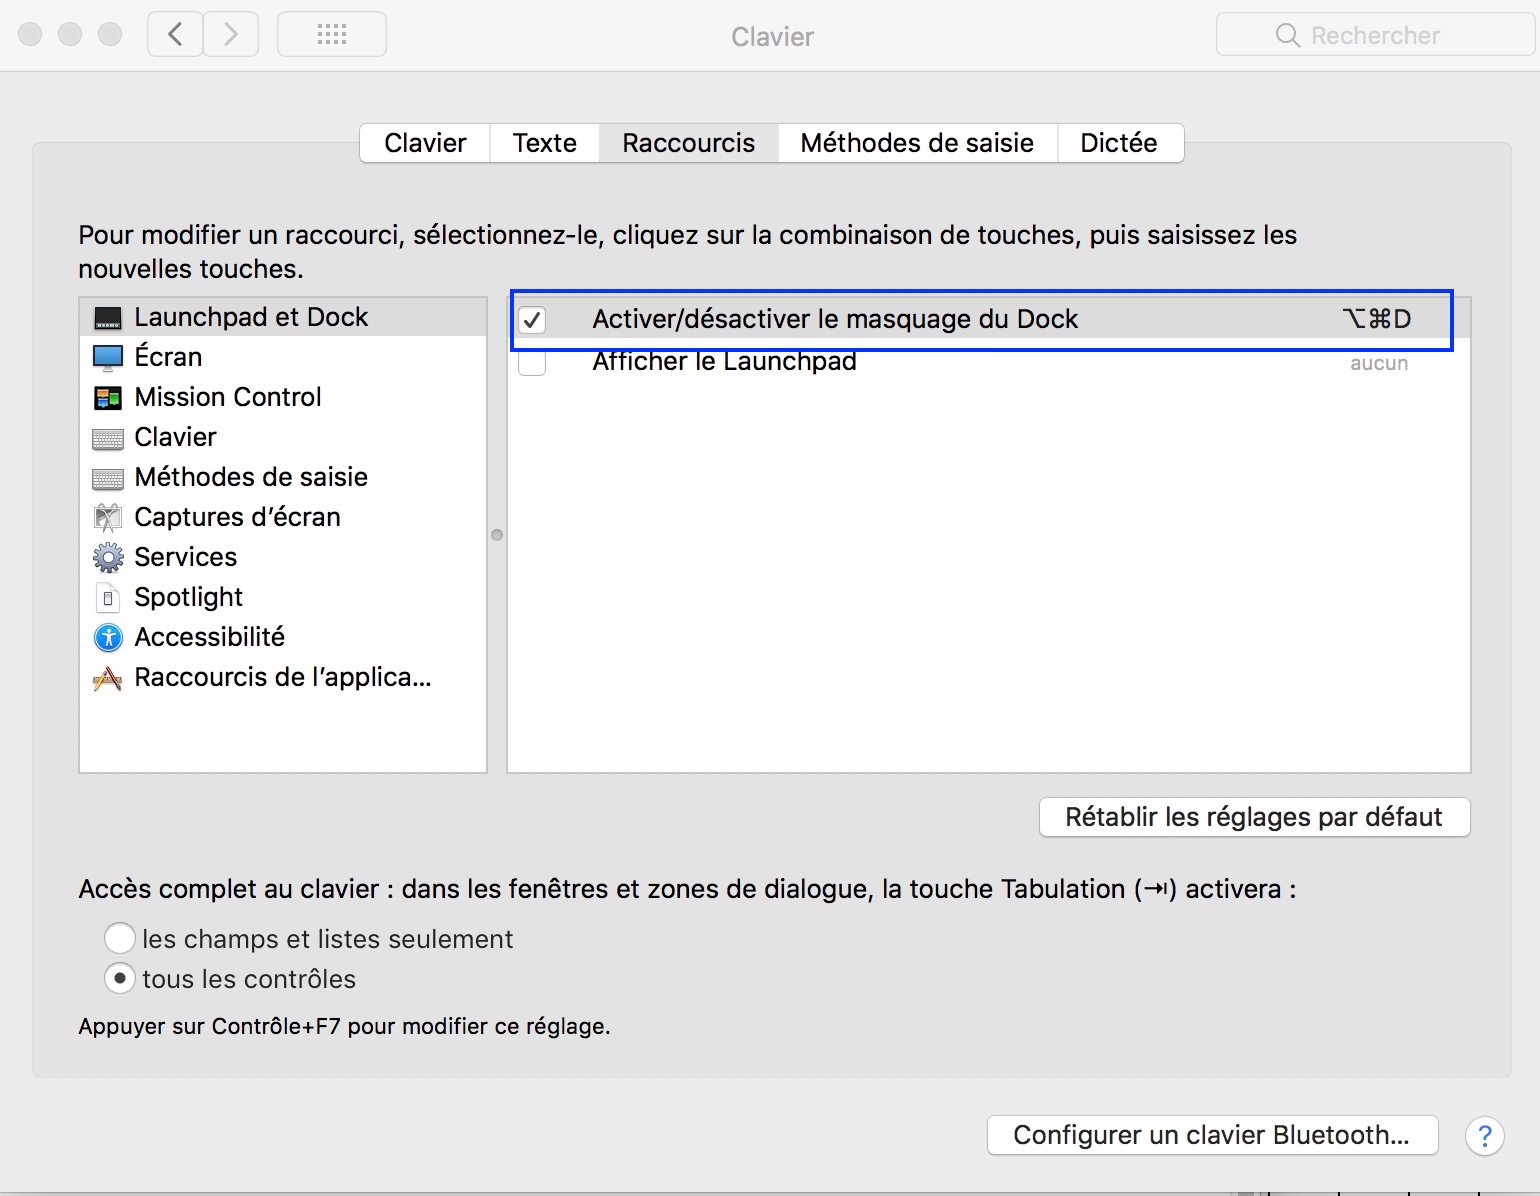
Task: Click the help question mark button
Action: (1484, 1136)
